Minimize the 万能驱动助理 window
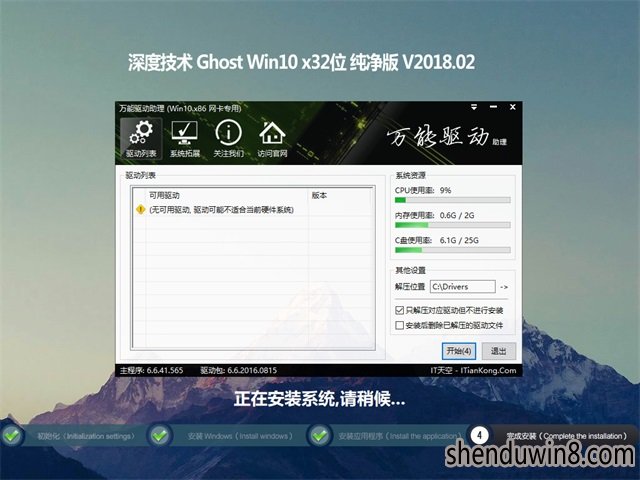The height and width of the screenshot is (480, 640). [x=493, y=107]
